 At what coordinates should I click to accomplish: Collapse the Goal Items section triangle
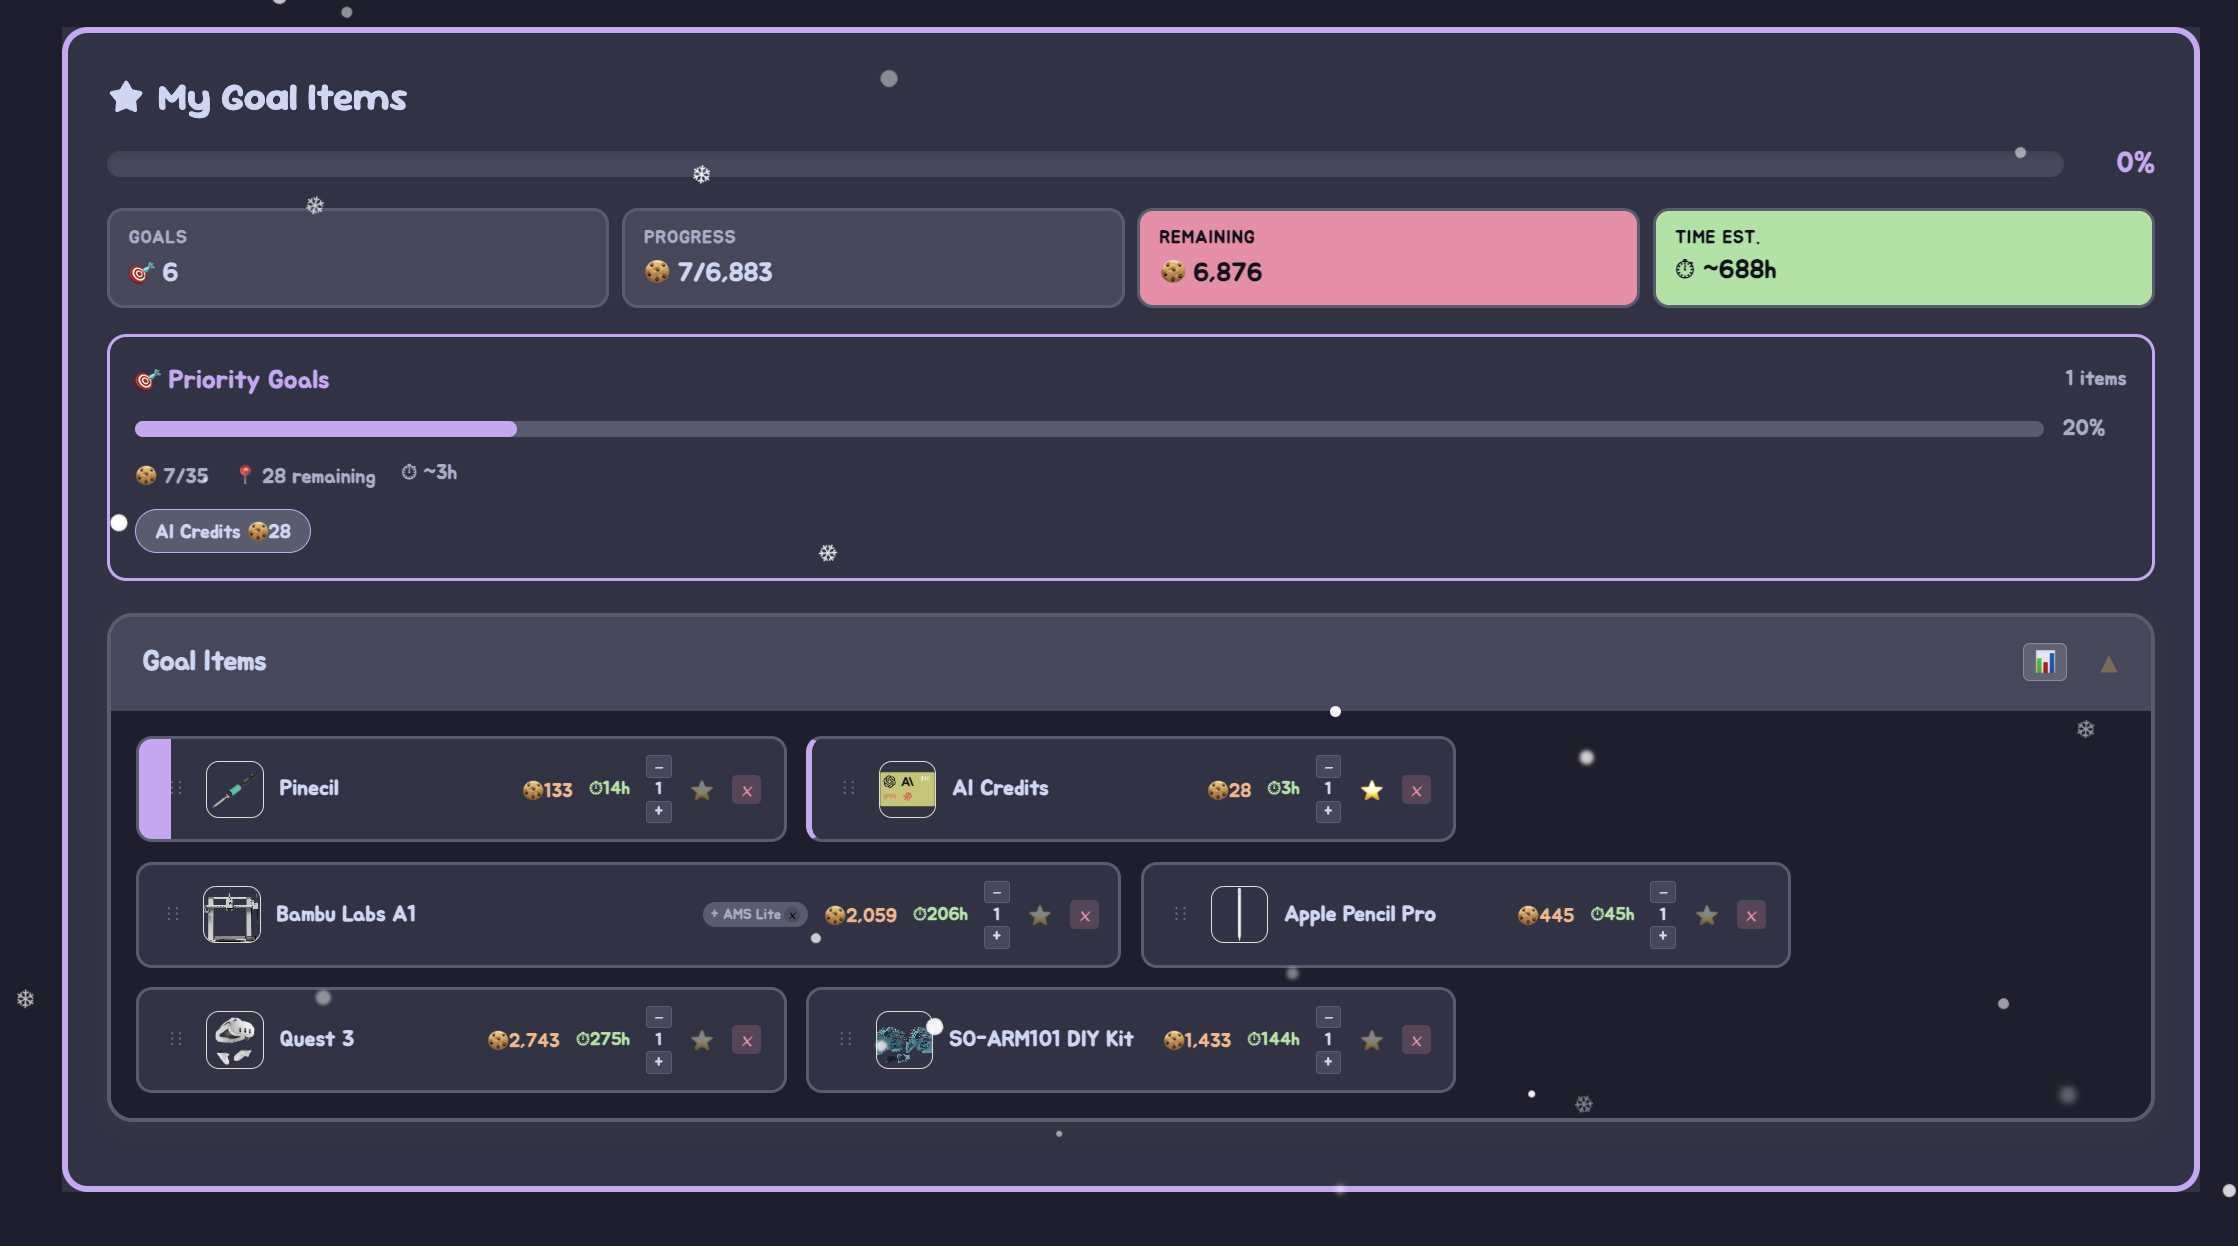pyautogui.click(x=2108, y=664)
